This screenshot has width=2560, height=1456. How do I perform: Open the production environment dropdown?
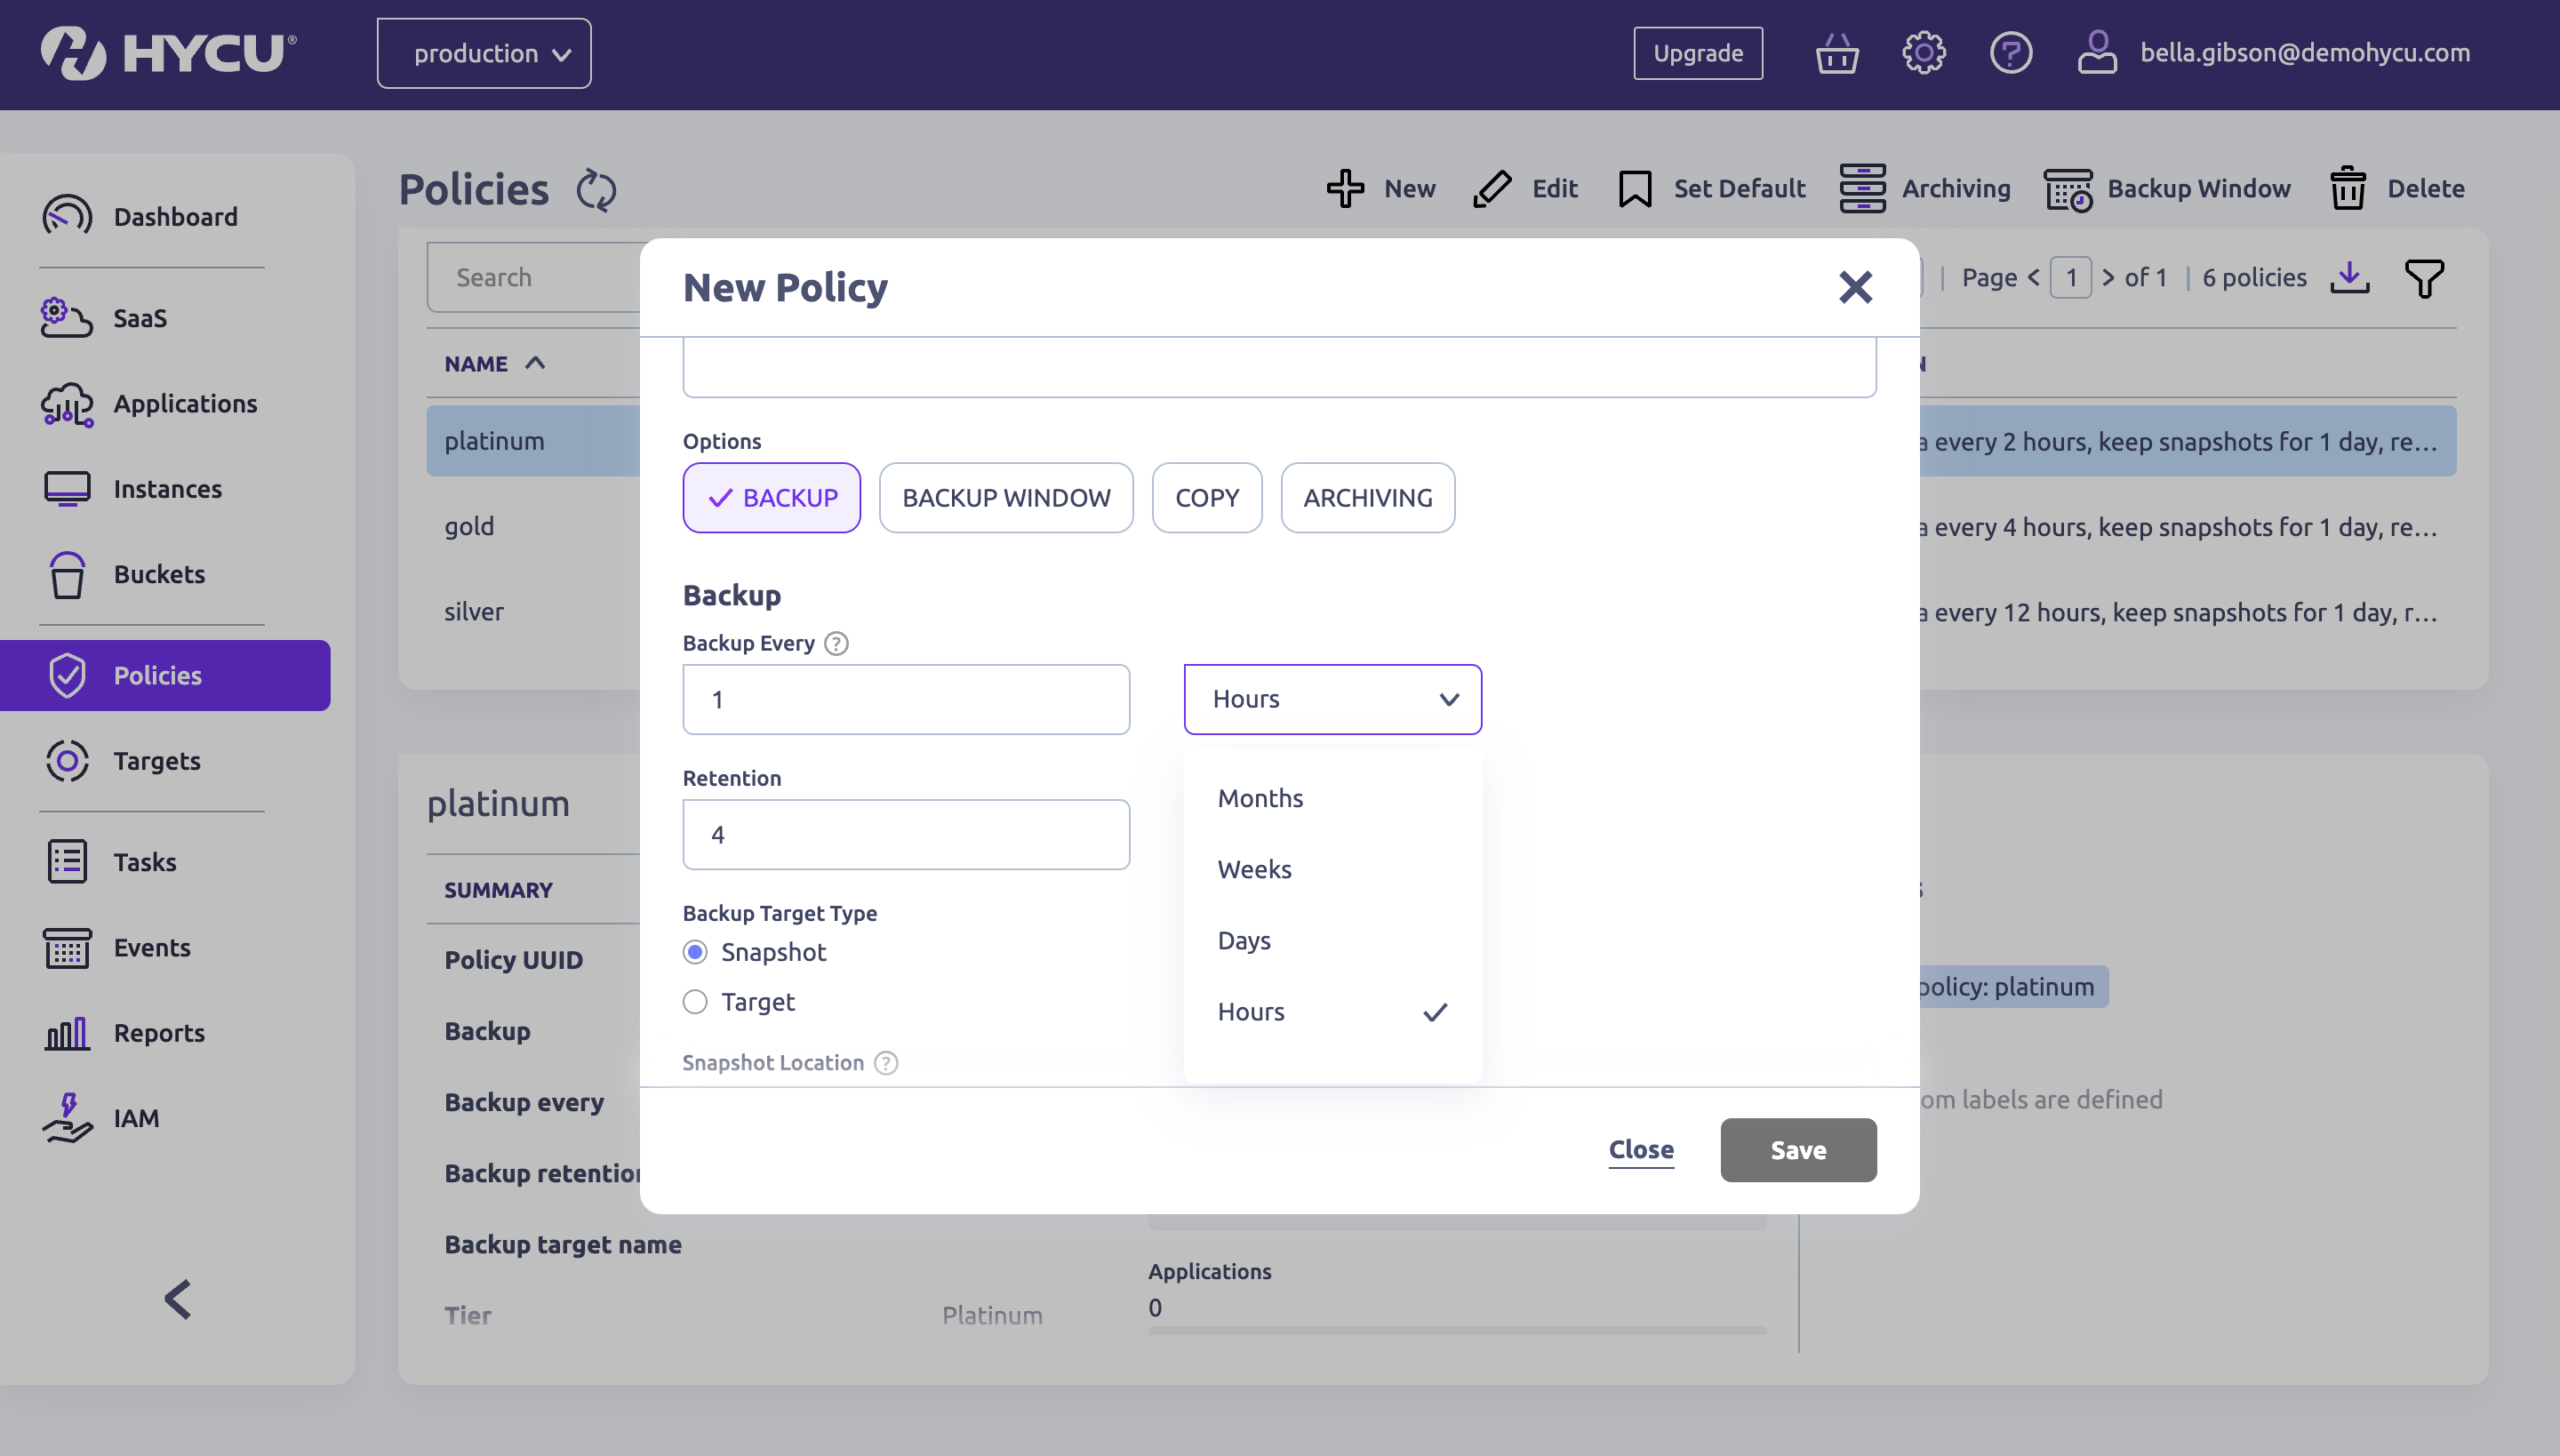[x=483, y=52]
